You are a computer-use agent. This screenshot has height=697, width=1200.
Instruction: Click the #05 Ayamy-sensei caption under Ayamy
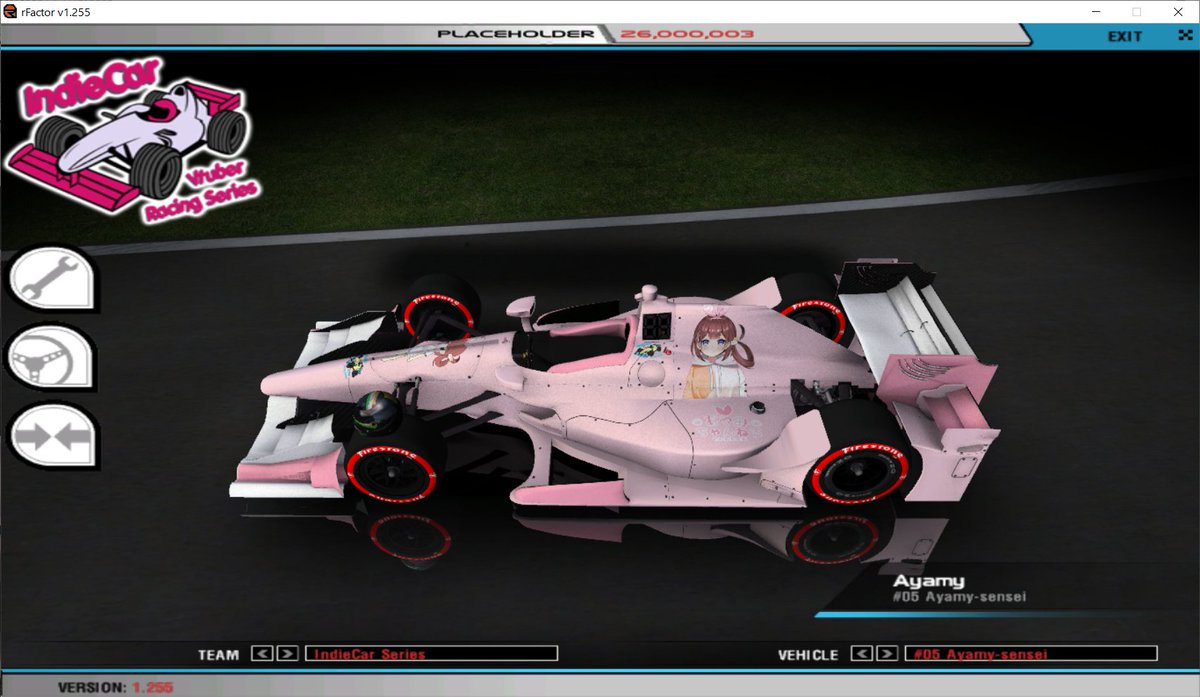tap(959, 597)
